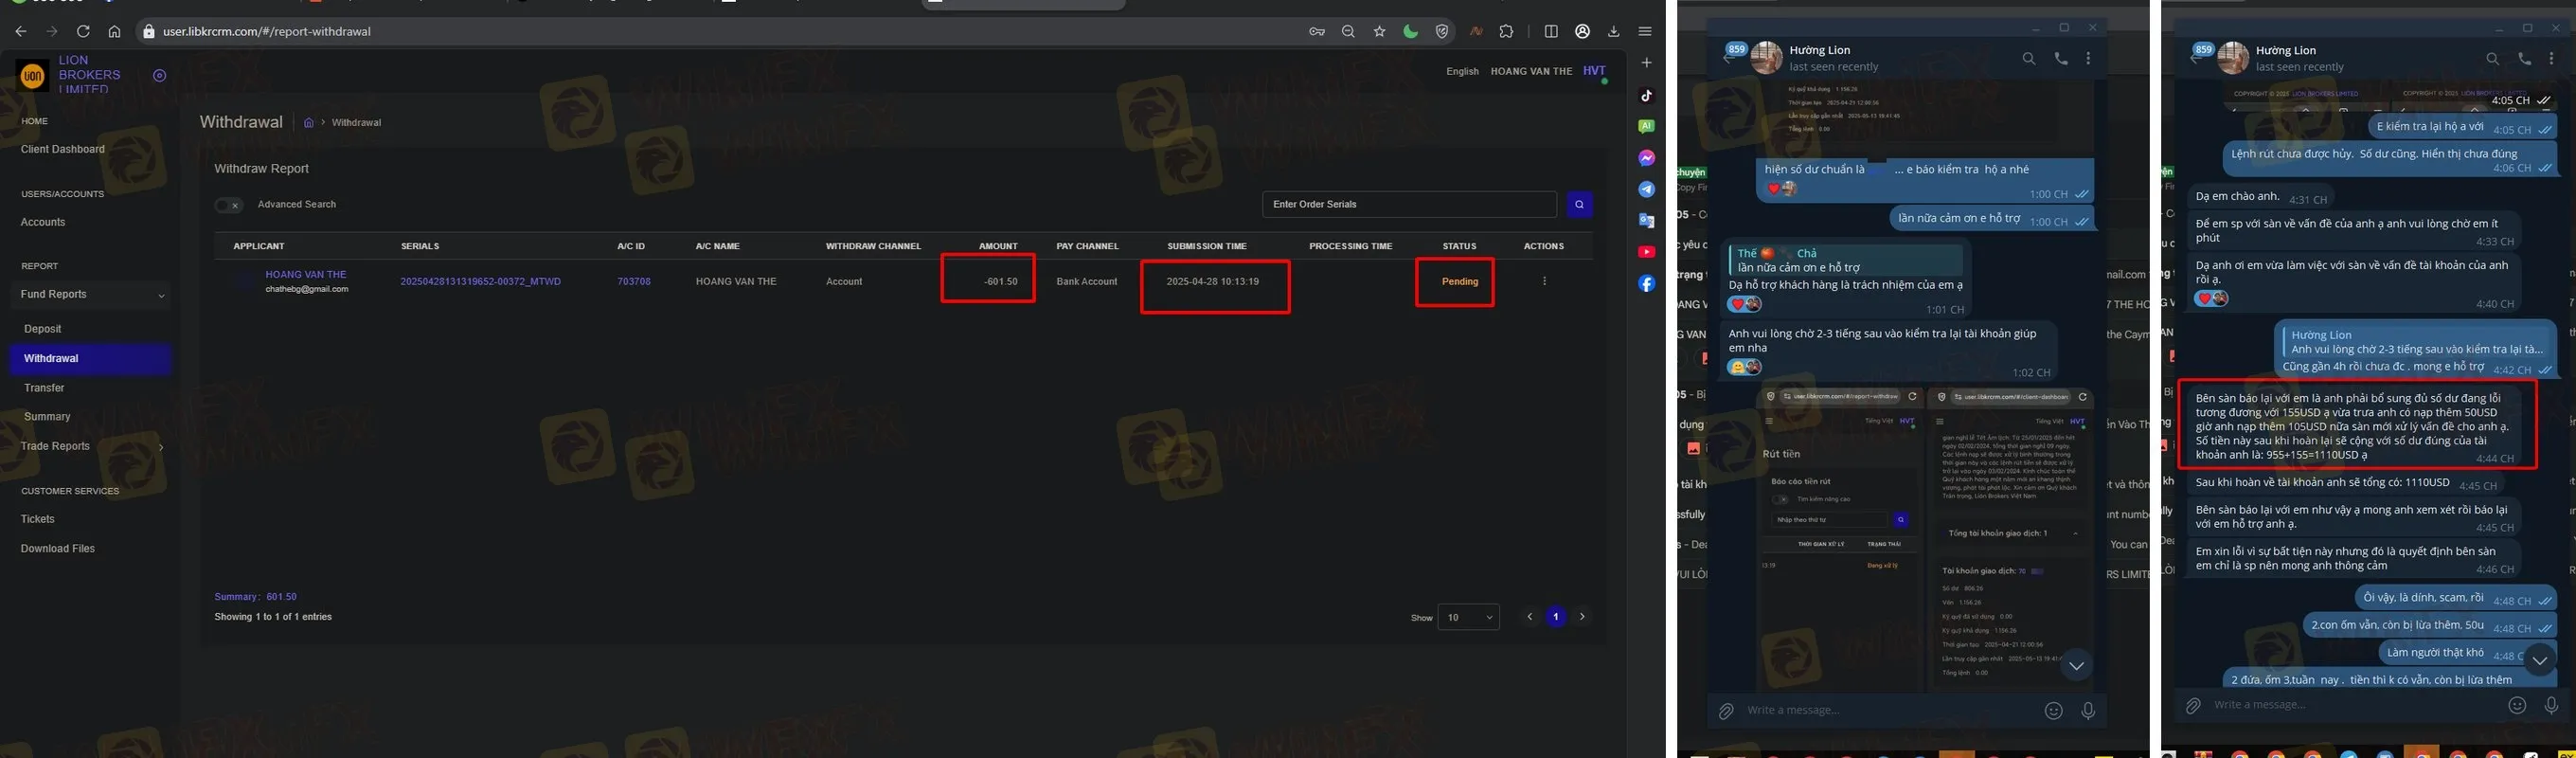
Task: Attach a file in the left Telegram chat
Action: (1726, 711)
